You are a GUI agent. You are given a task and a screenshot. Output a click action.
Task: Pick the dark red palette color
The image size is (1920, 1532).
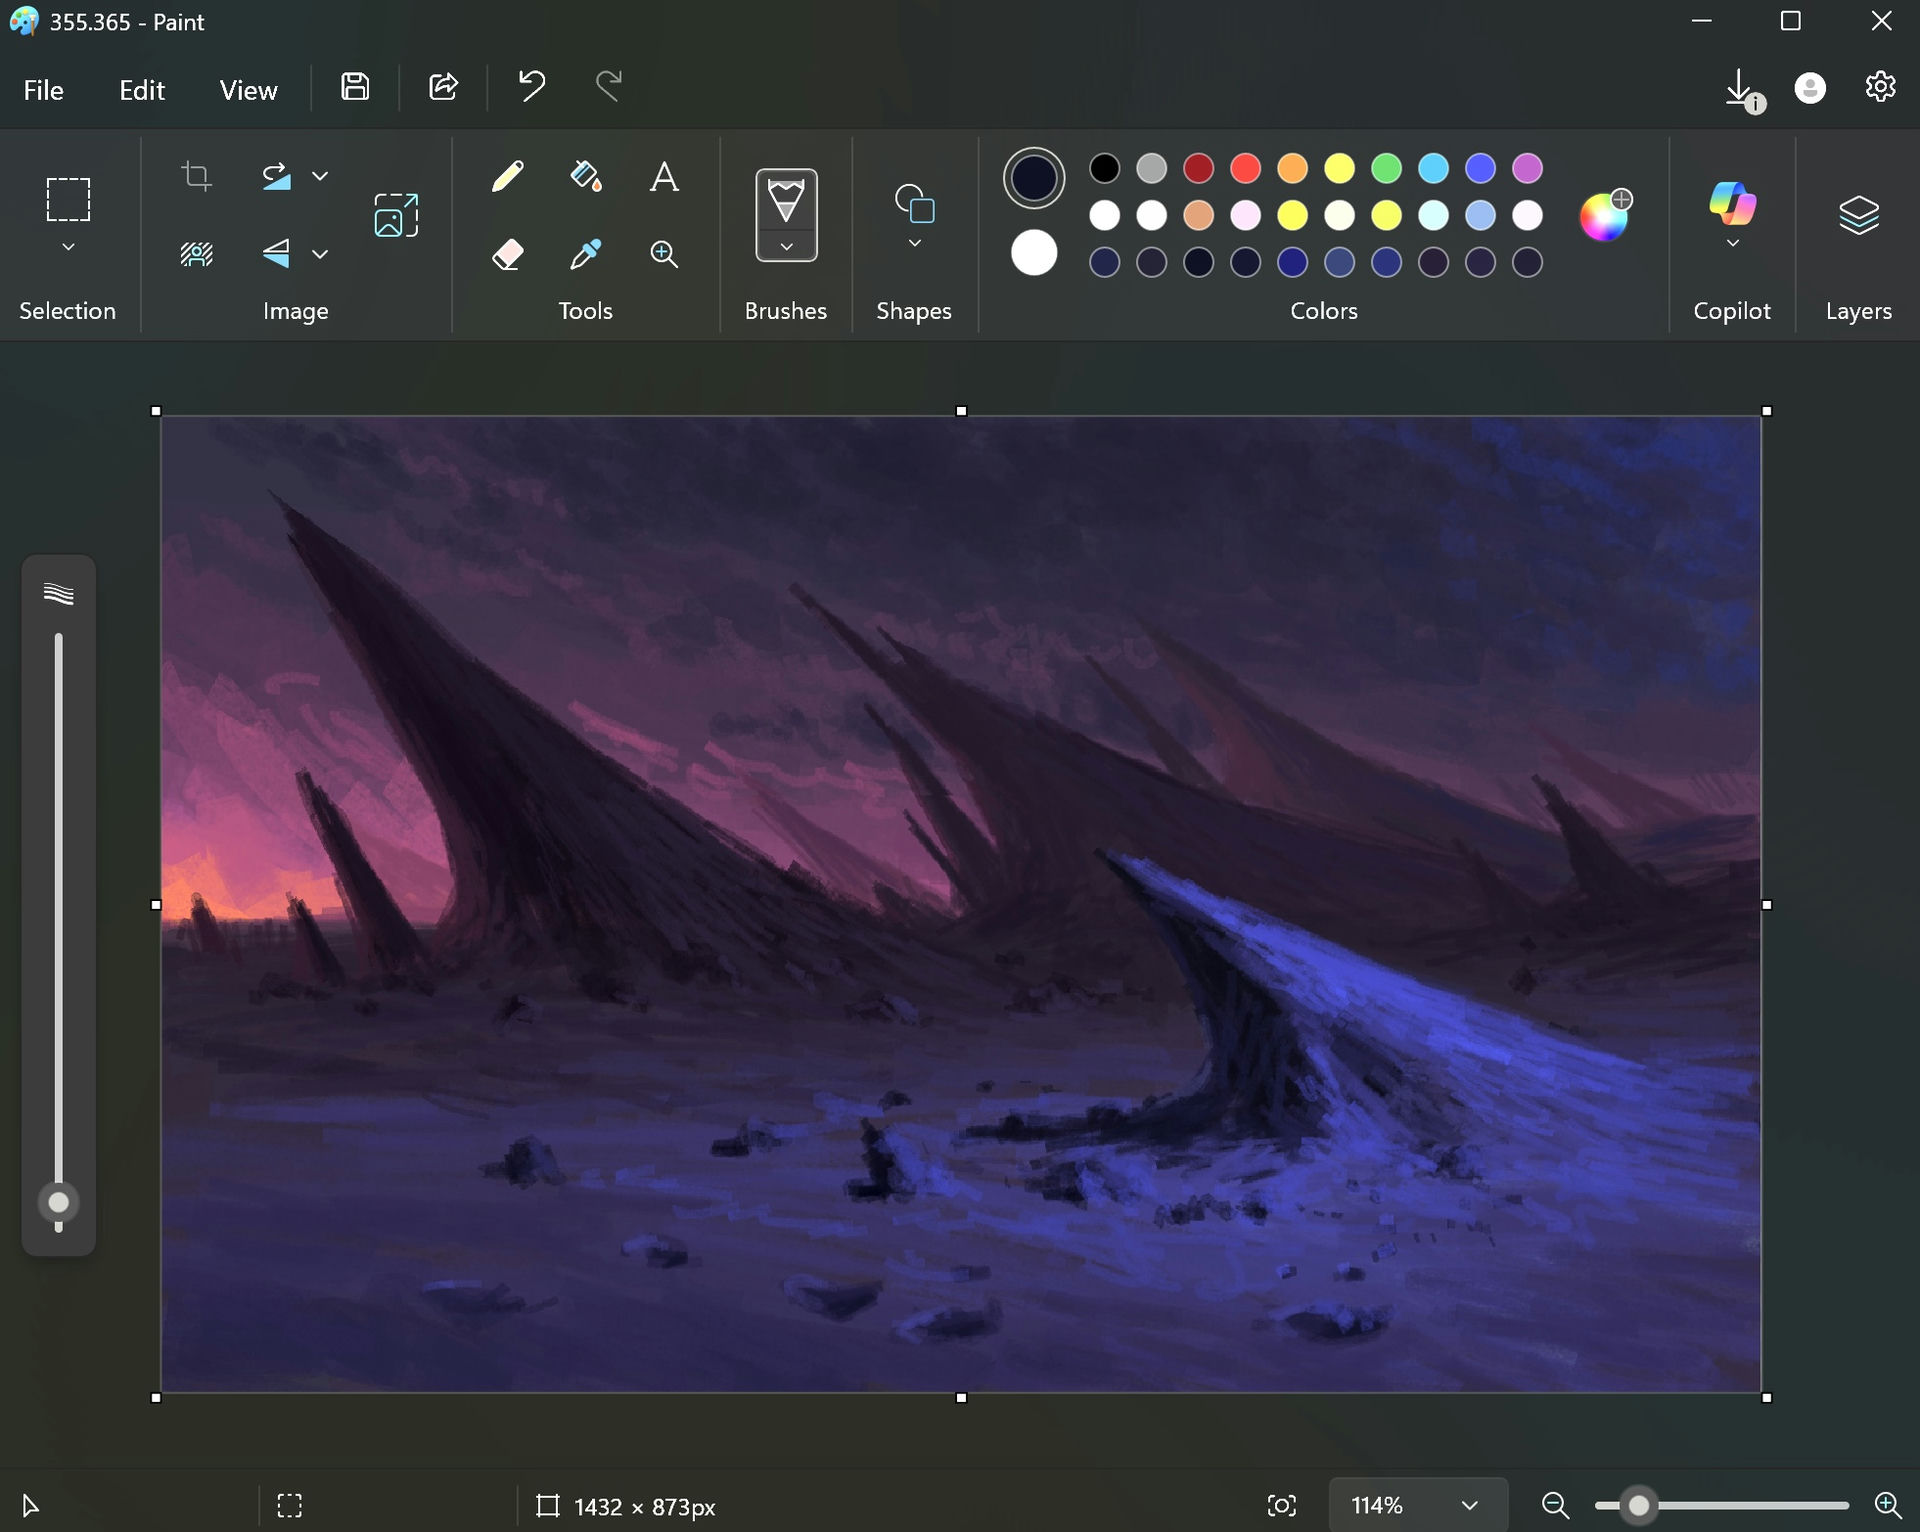(x=1199, y=168)
